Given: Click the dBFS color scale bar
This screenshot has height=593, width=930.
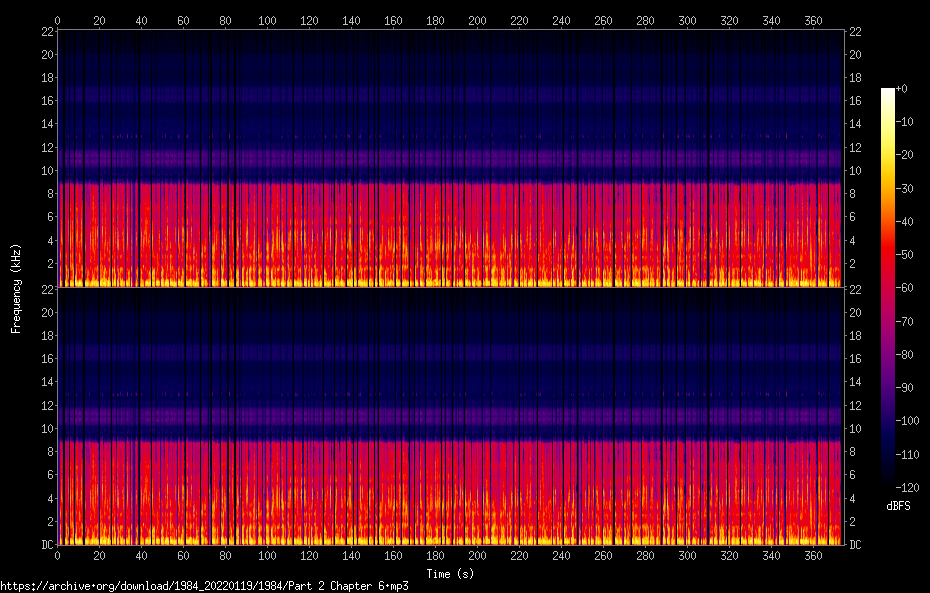Looking at the screenshot, I should (x=887, y=288).
